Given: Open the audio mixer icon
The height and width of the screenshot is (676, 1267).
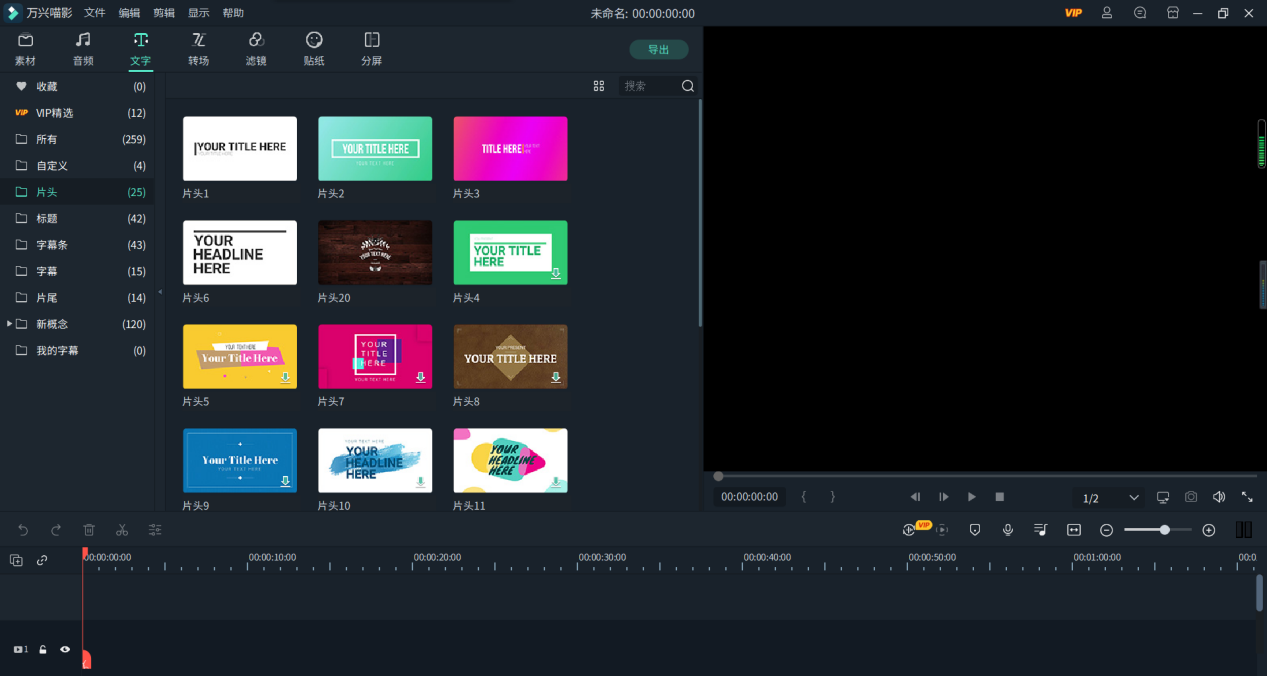Looking at the screenshot, I should [1041, 530].
